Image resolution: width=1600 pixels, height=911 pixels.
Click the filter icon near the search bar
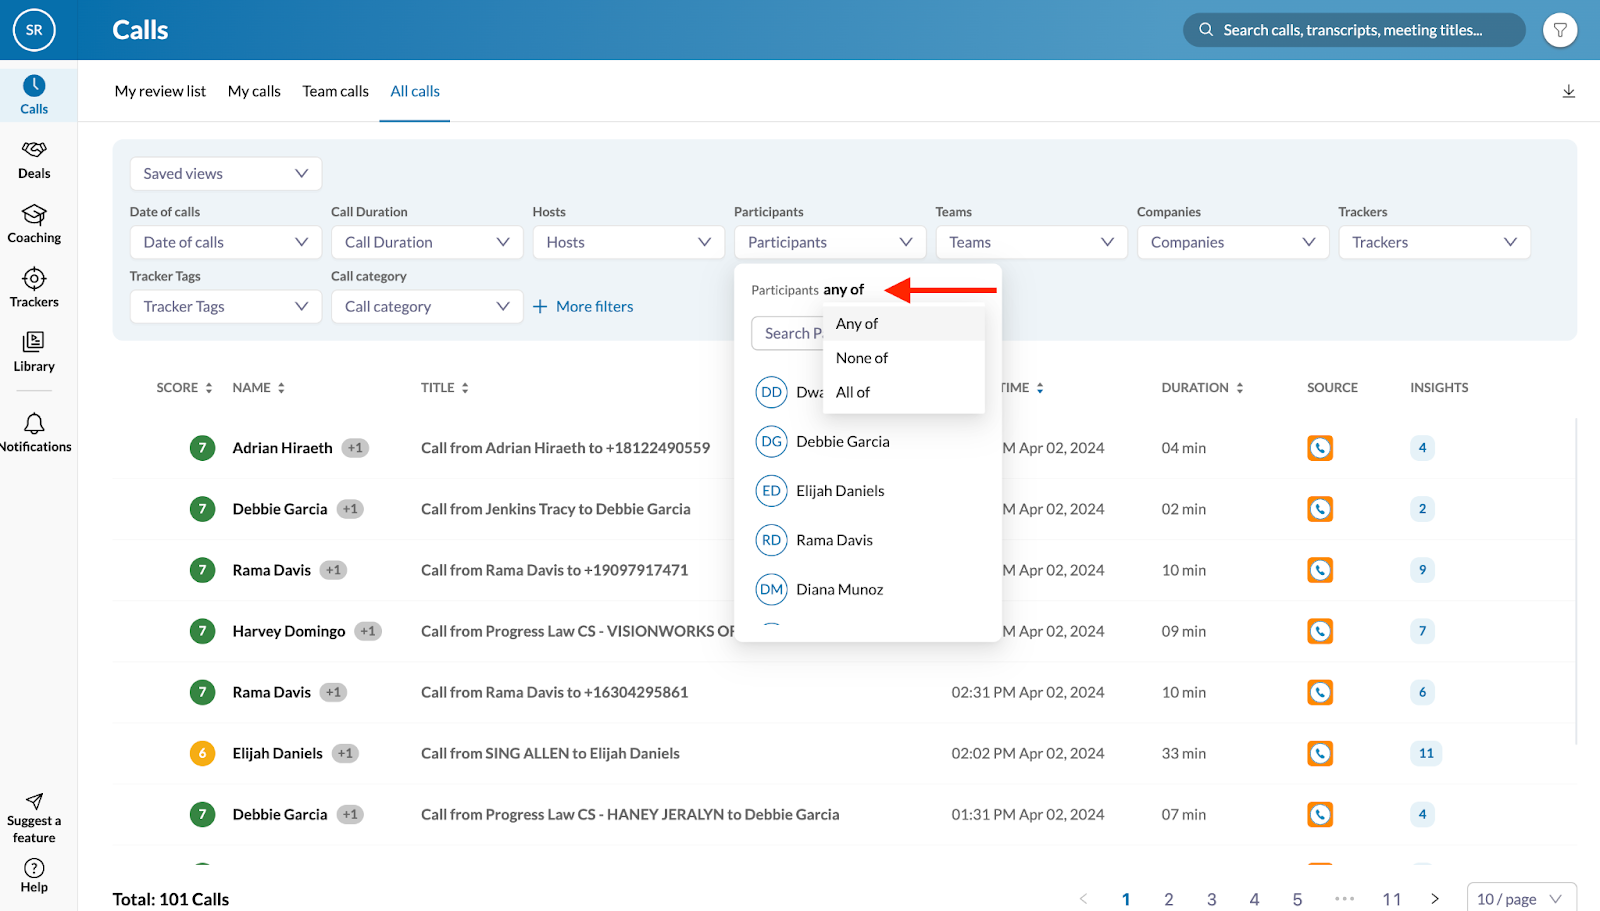(x=1560, y=30)
